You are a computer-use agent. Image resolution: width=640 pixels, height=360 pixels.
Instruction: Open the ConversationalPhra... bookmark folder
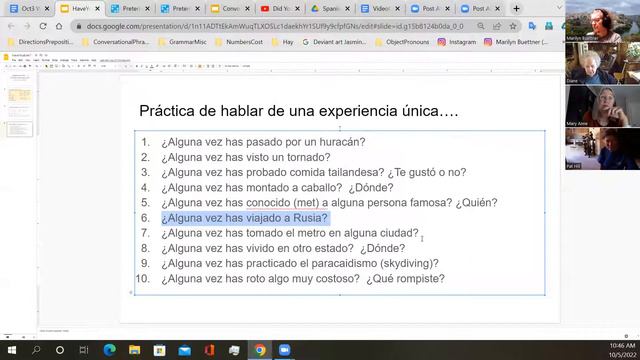pyautogui.click(x=116, y=42)
